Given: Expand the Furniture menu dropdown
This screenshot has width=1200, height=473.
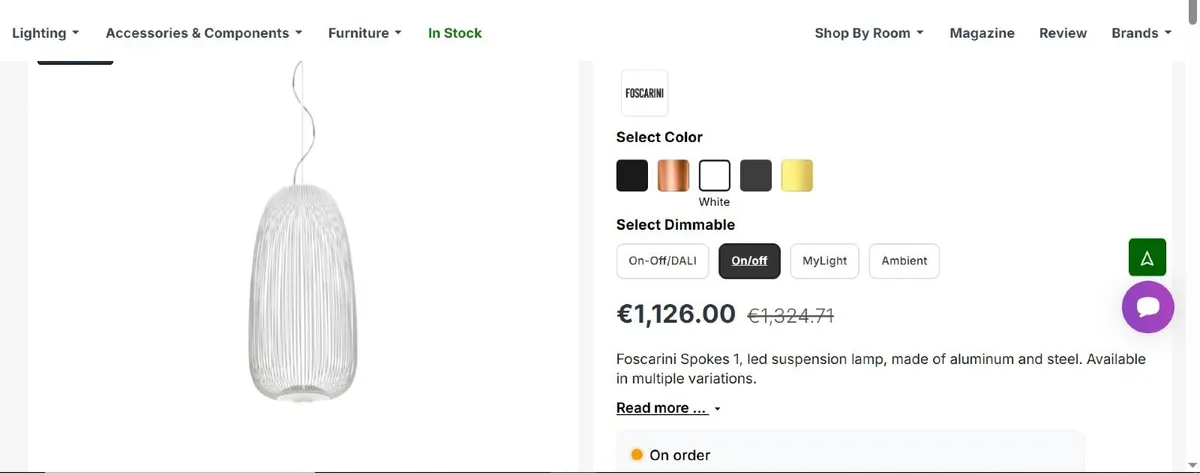Looking at the screenshot, I should (x=364, y=33).
